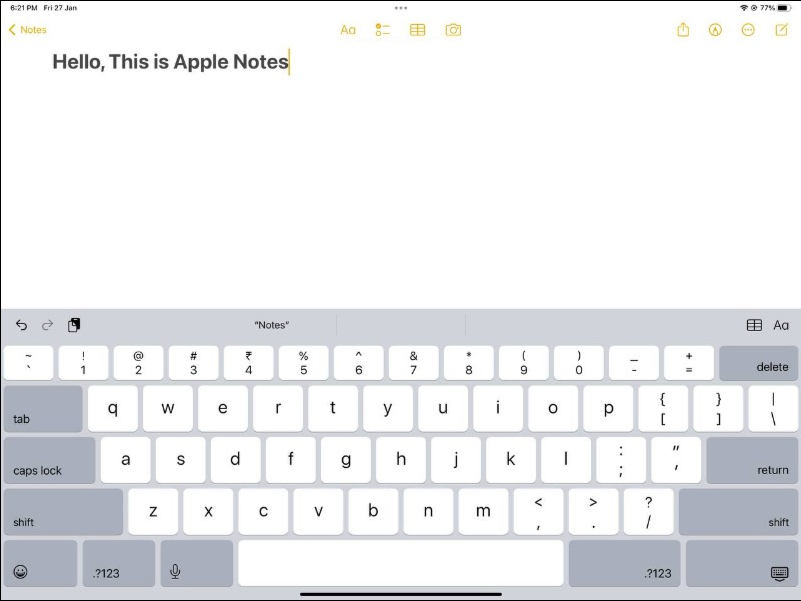Toggle the caps lock key

49,460
